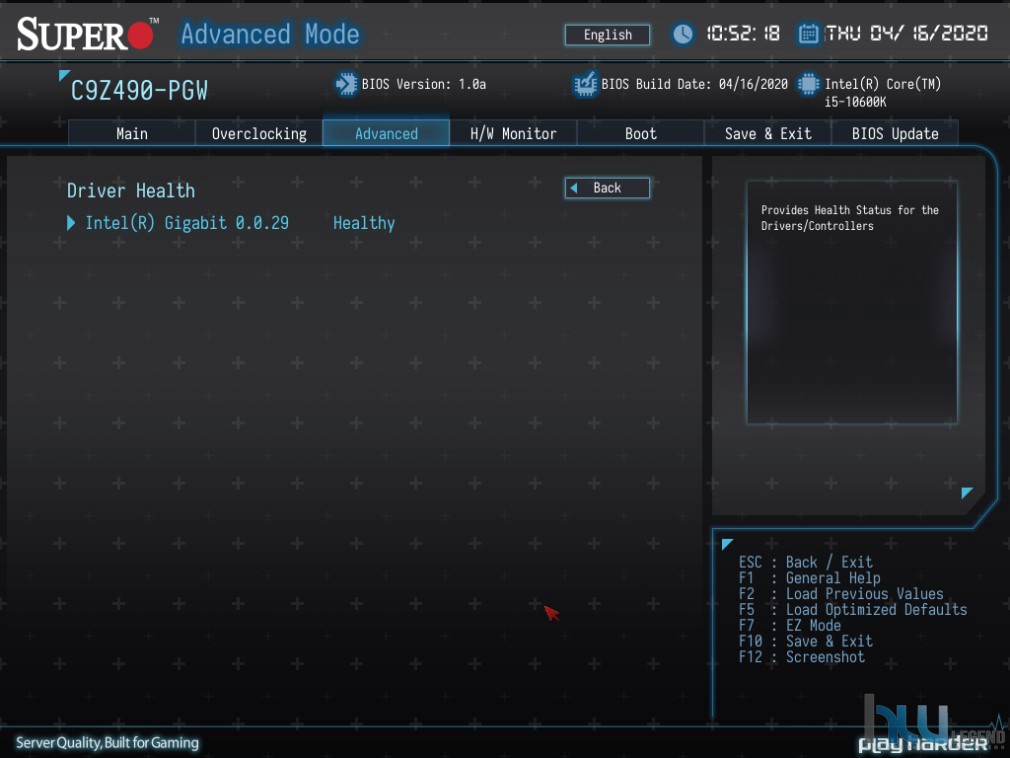Click the Driver Health heading
This screenshot has height=758, width=1010.
point(131,191)
